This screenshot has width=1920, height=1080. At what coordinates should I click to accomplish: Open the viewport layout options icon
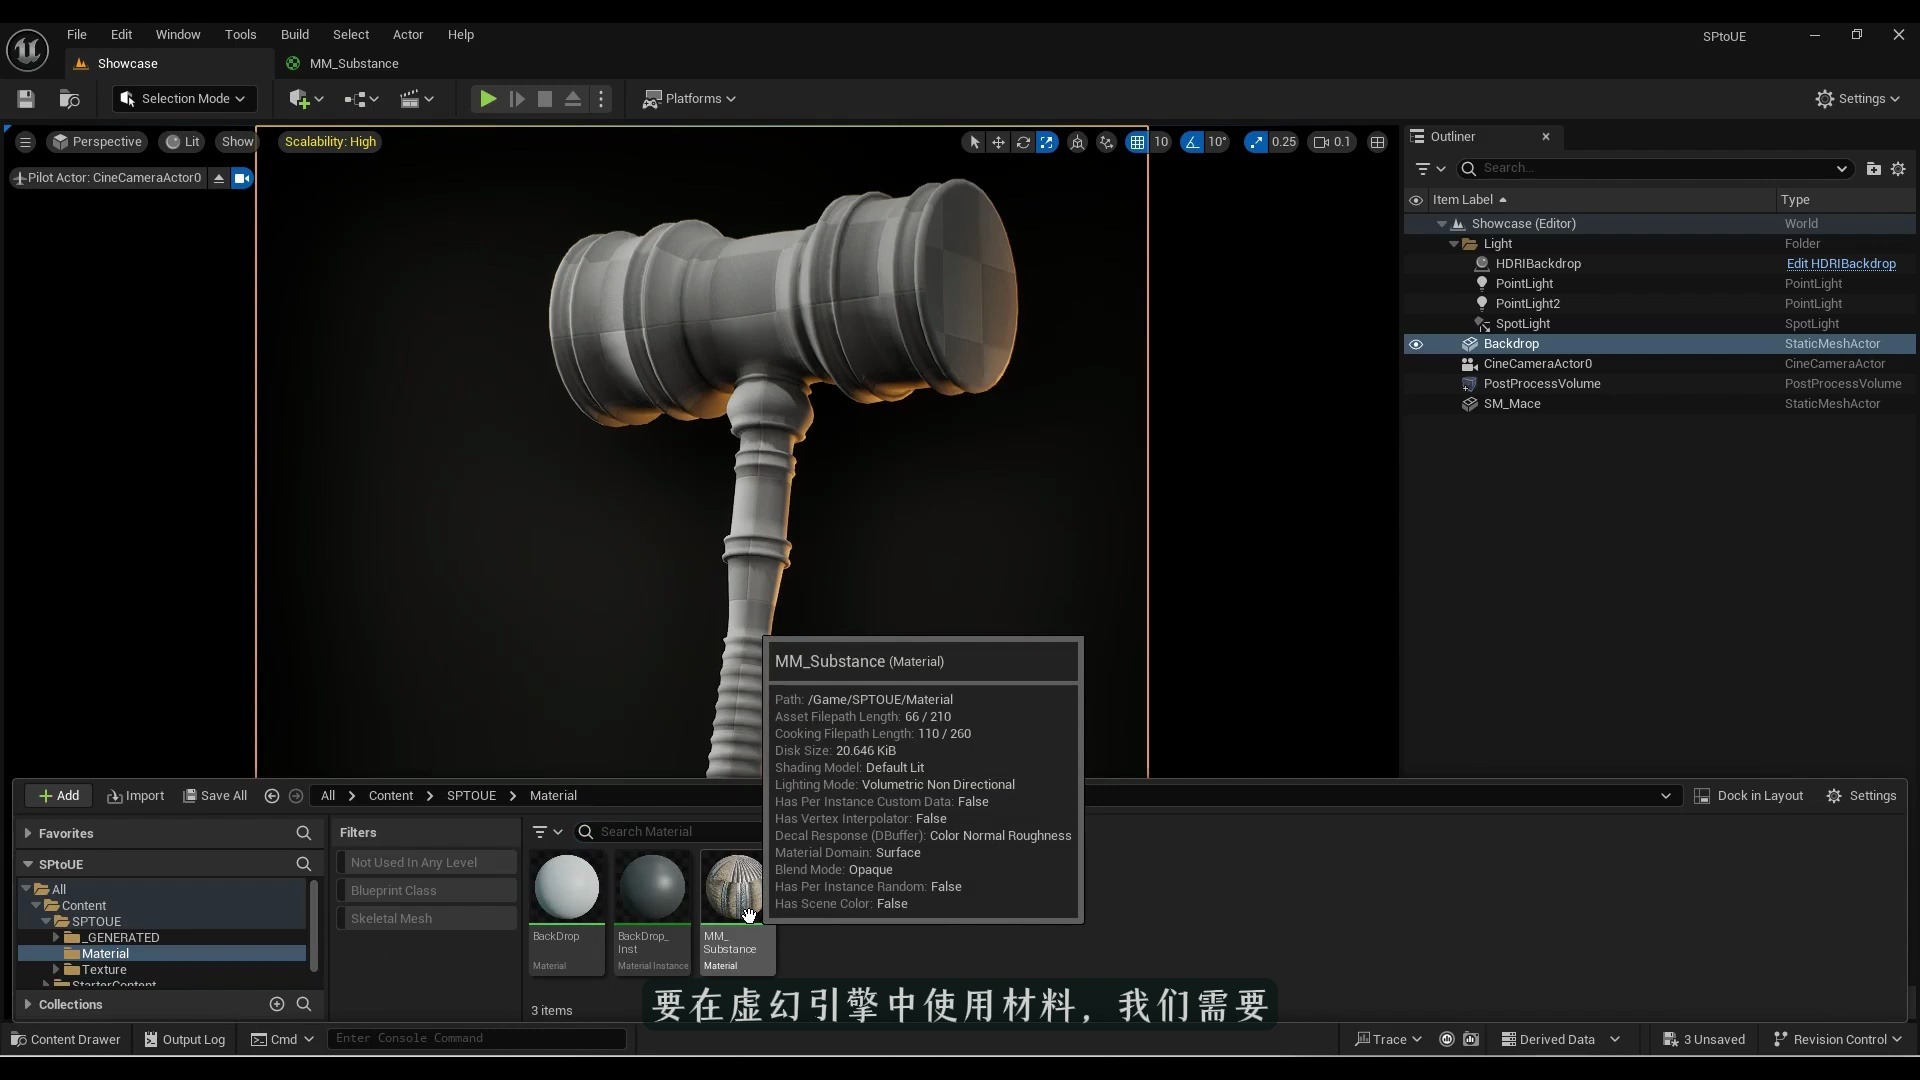(1377, 142)
